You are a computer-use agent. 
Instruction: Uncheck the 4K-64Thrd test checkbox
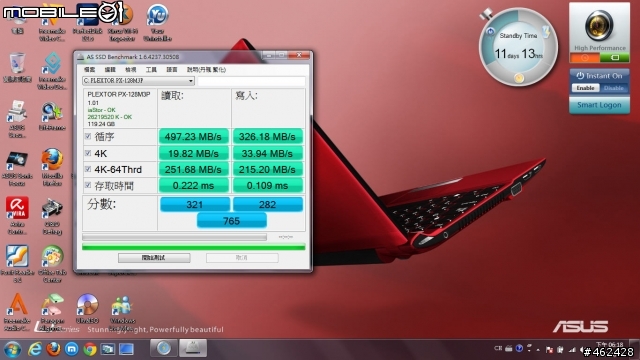[88, 169]
